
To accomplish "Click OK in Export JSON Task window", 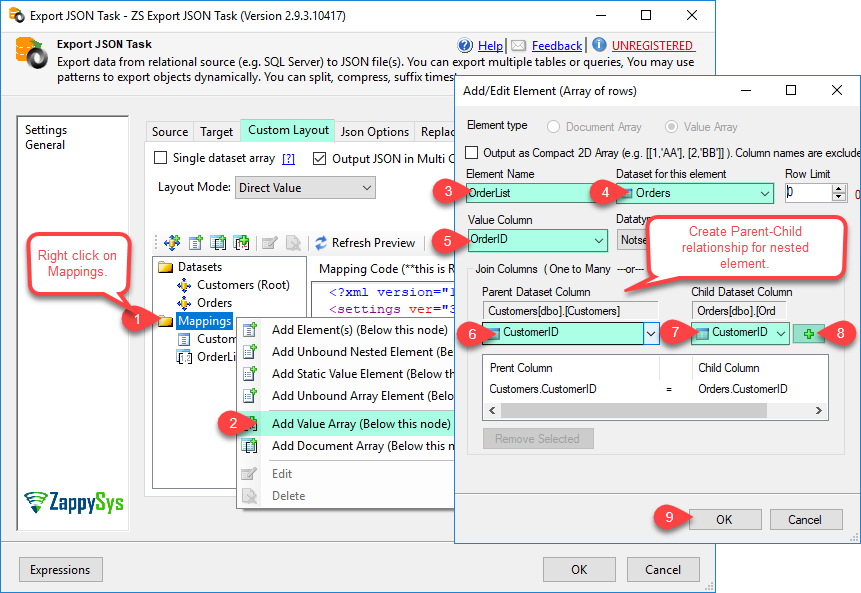I will coord(579,570).
